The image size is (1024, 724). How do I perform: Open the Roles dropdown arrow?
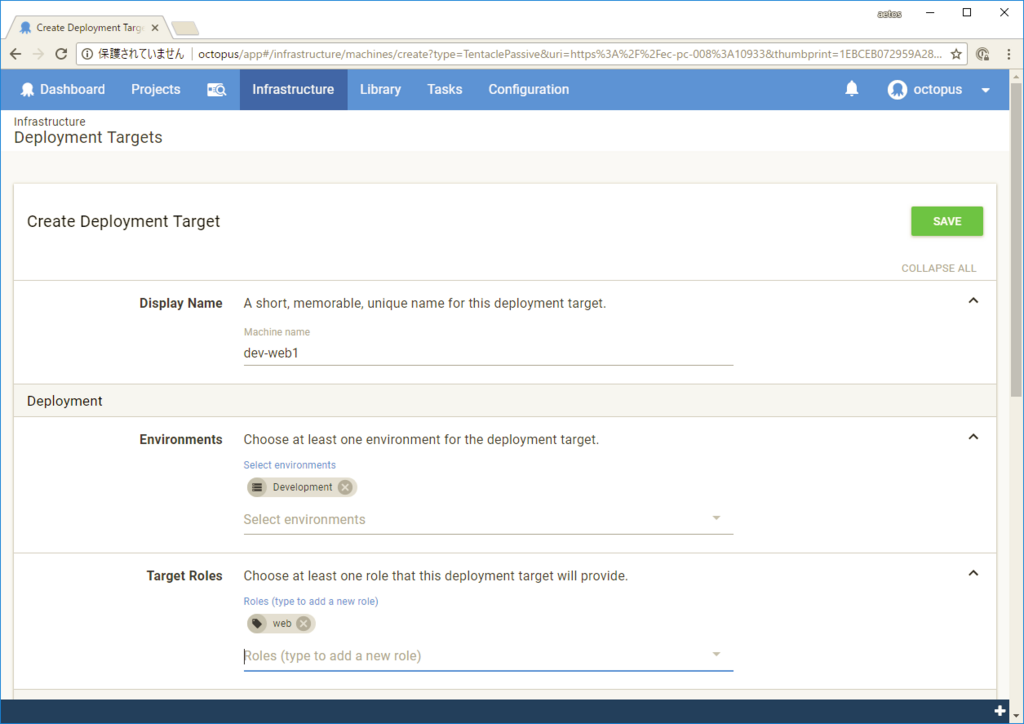point(716,655)
